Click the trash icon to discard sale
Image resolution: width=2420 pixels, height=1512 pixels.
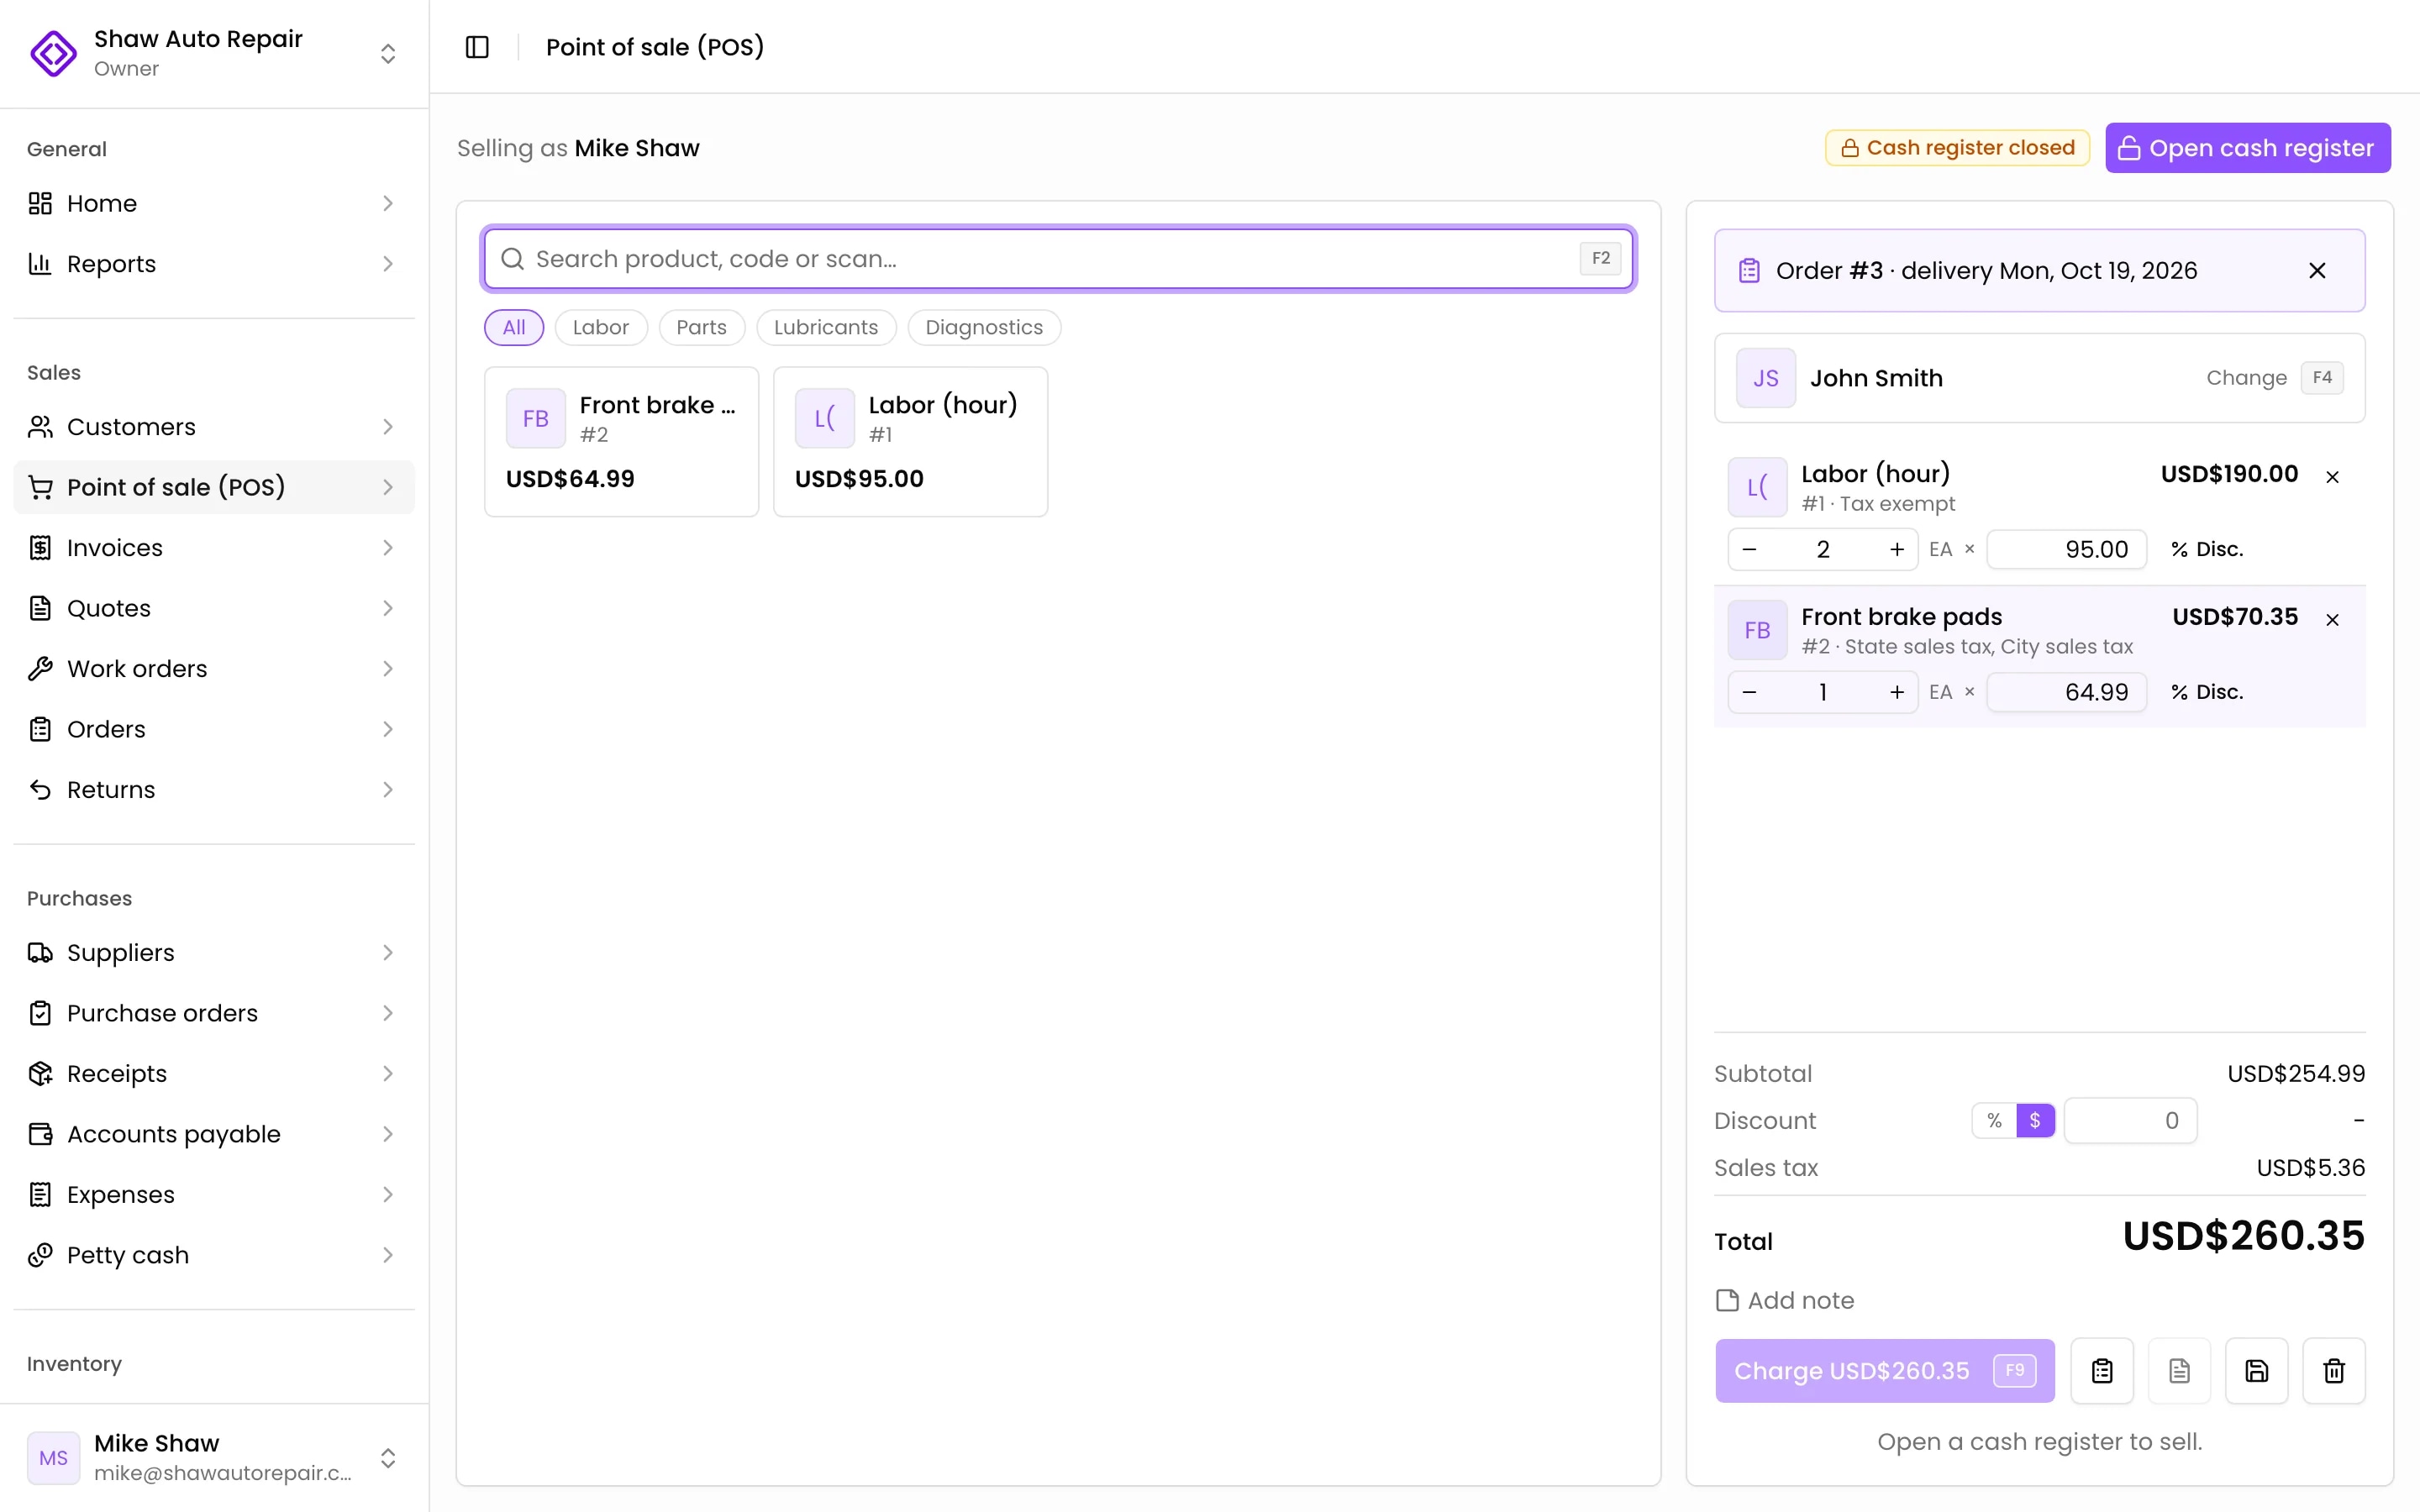pos(2333,1370)
